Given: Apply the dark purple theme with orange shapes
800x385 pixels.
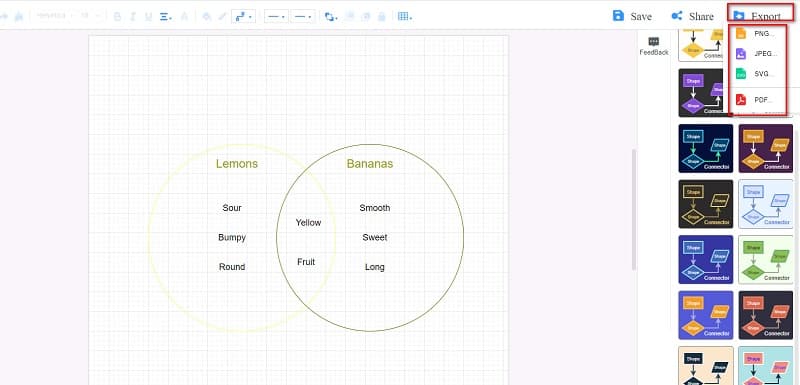Looking at the screenshot, I should click(766, 148).
